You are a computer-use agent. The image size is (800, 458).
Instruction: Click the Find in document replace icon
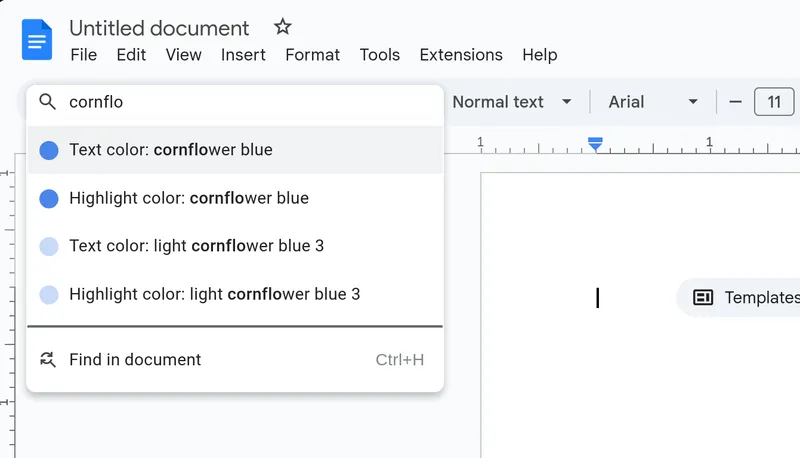pyautogui.click(x=48, y=360)
